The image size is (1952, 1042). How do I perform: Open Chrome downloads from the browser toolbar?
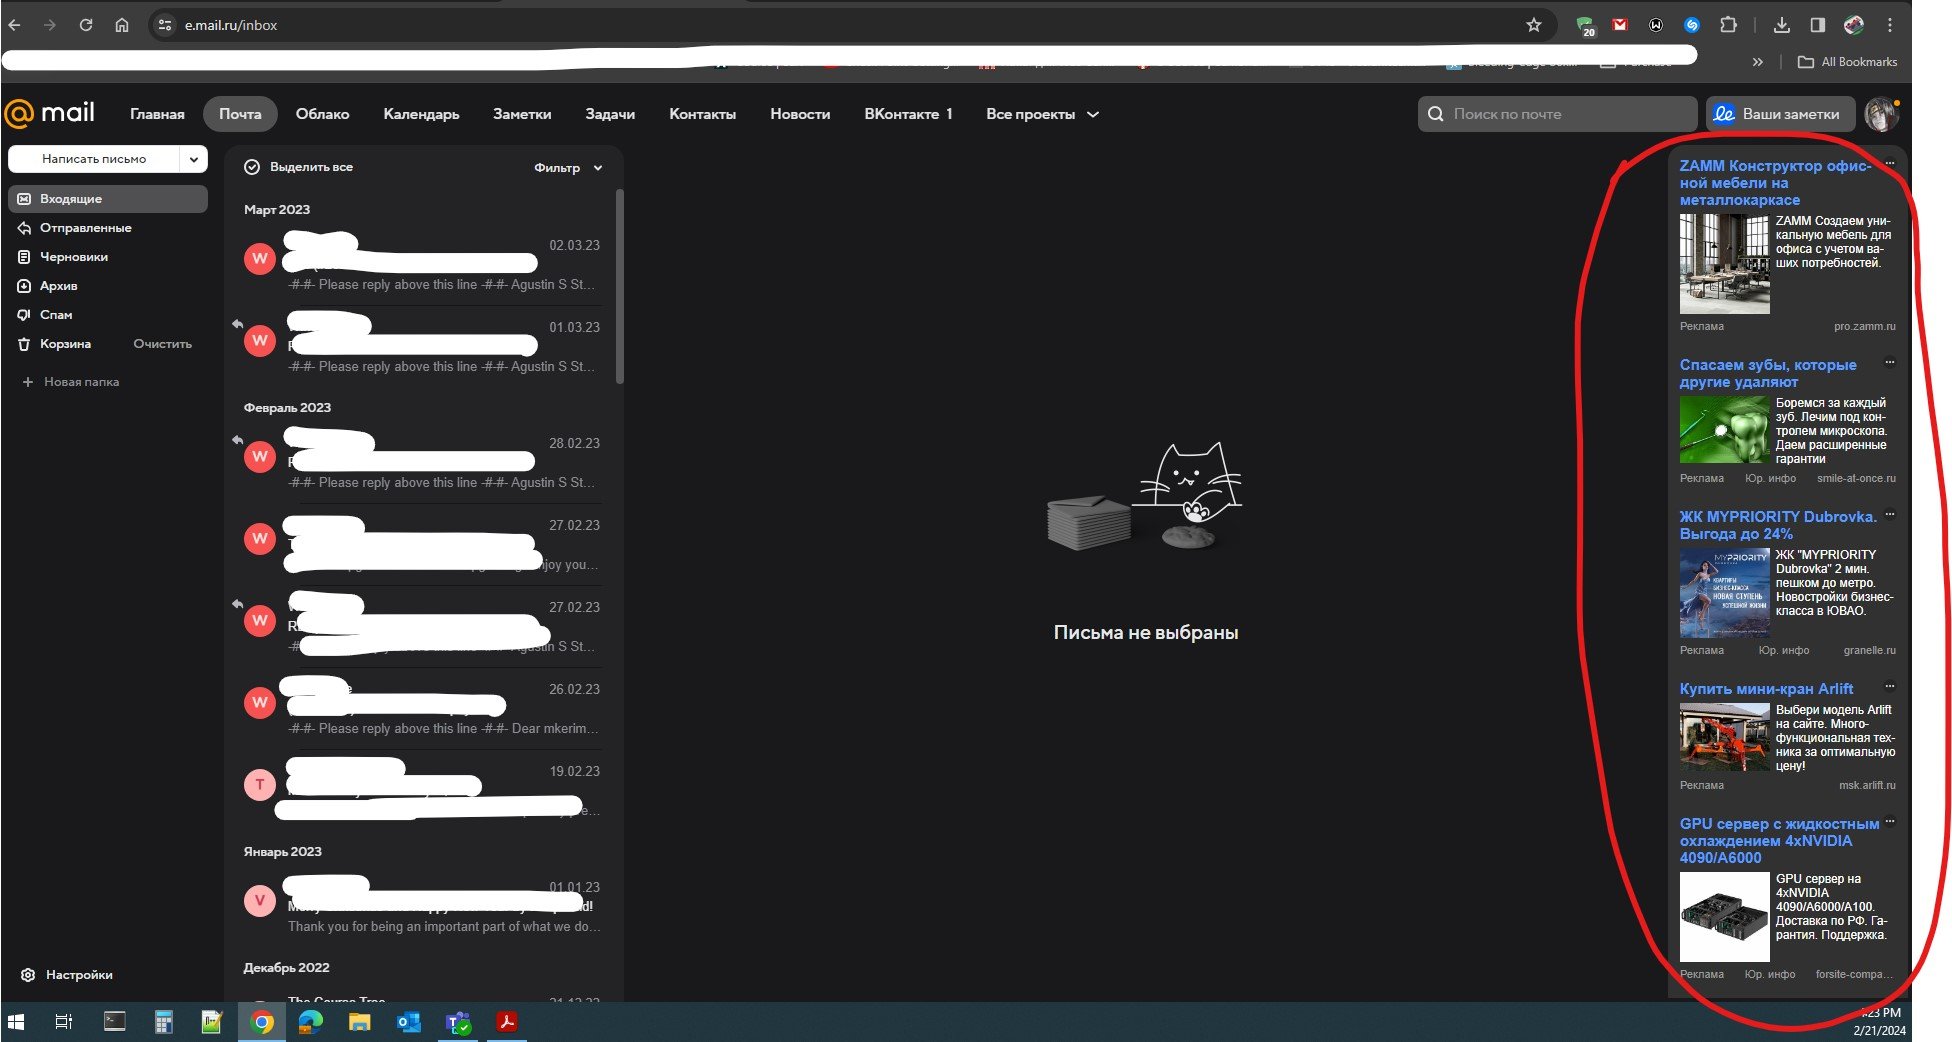click(x=1781, y=25)
